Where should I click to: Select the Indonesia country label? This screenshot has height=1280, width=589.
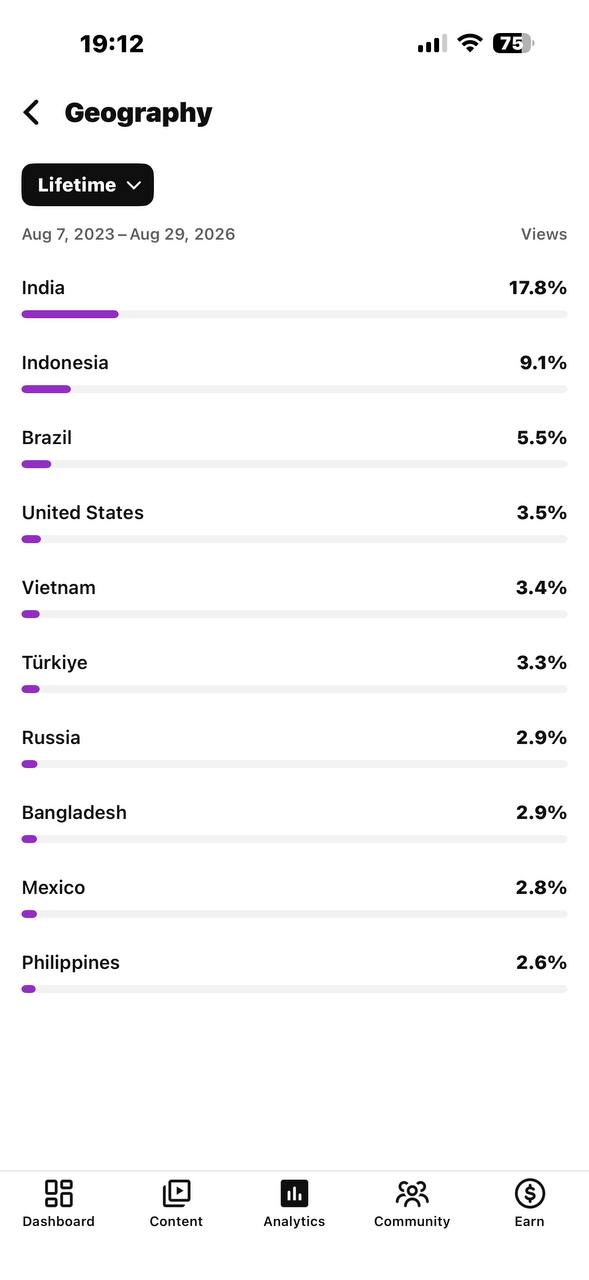point(65,363)
